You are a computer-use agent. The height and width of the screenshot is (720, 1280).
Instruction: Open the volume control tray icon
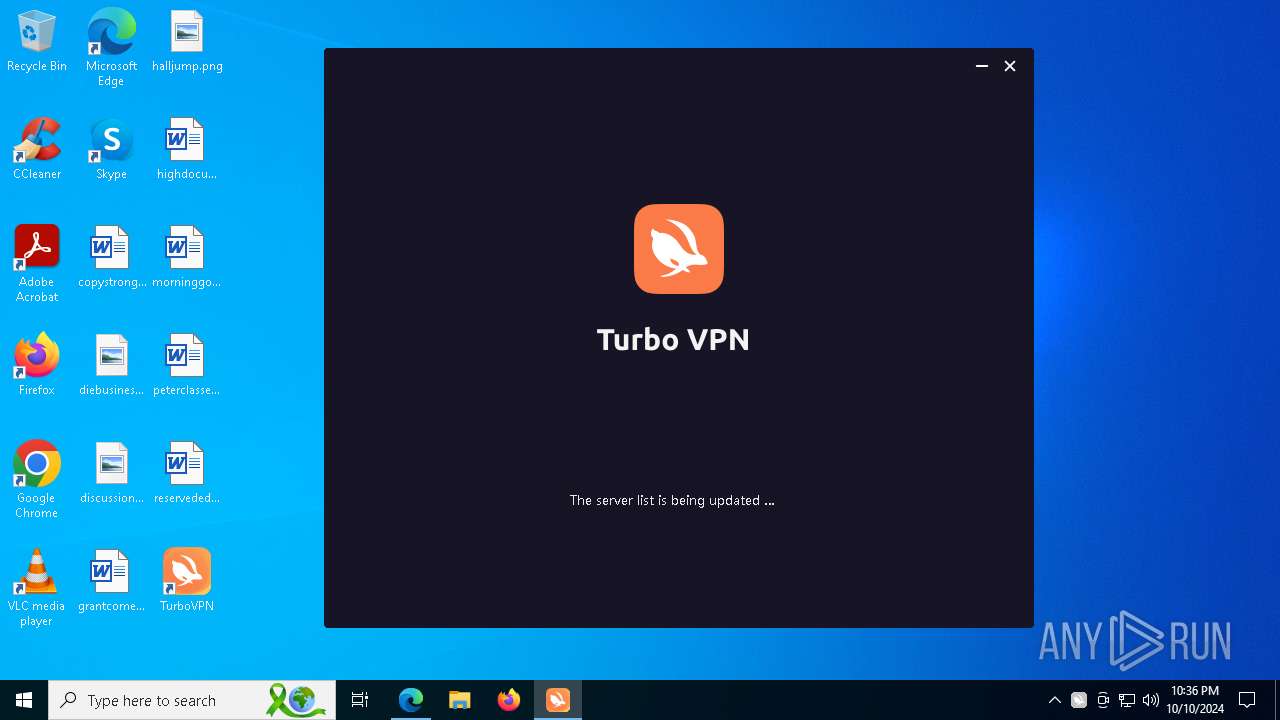[x=1151, y=700]
